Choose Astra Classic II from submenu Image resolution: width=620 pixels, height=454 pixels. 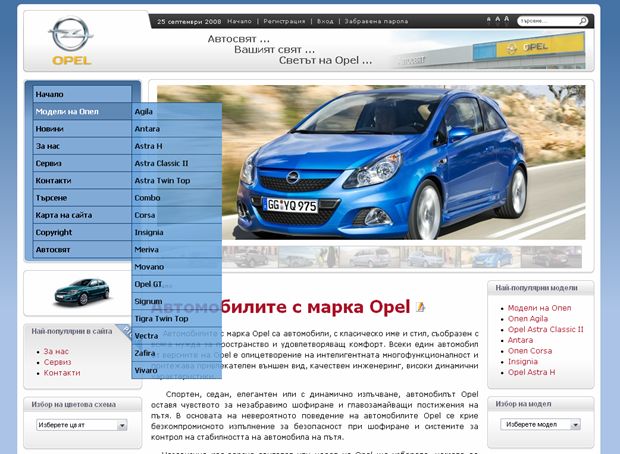(x=177, y=163)
